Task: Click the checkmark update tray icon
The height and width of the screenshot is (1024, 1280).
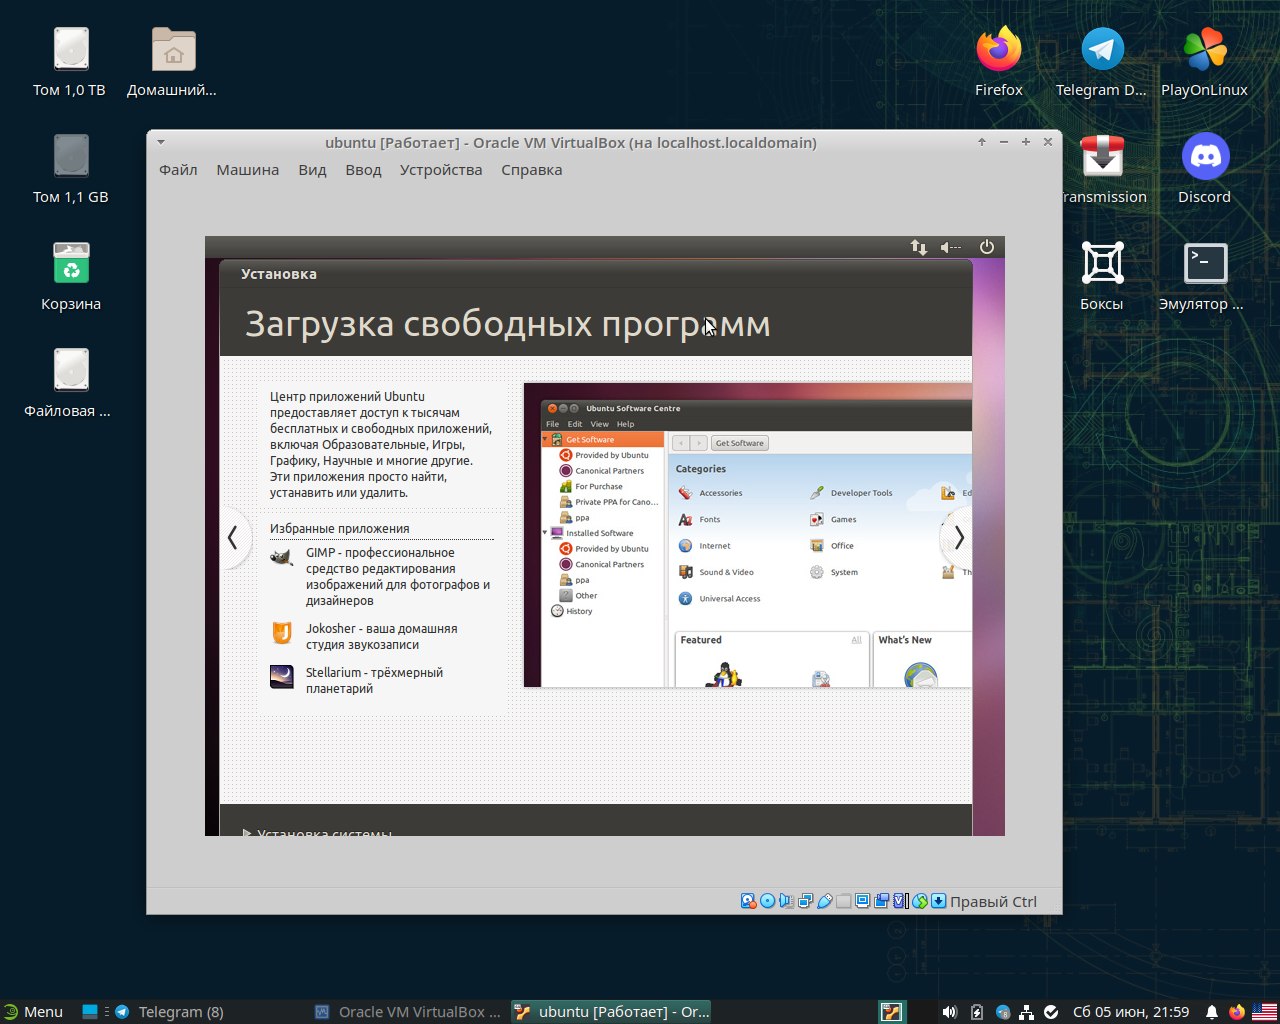Action: (x=1051, y=1012)
